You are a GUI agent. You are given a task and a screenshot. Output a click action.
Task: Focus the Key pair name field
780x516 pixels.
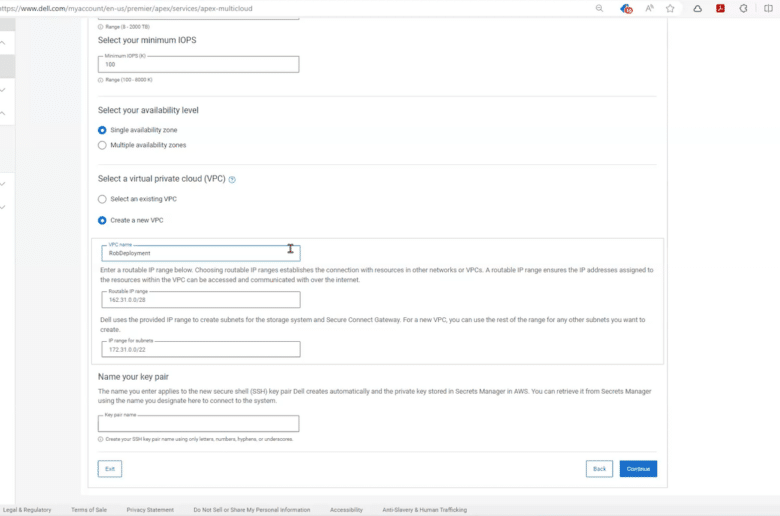(198, 423)
